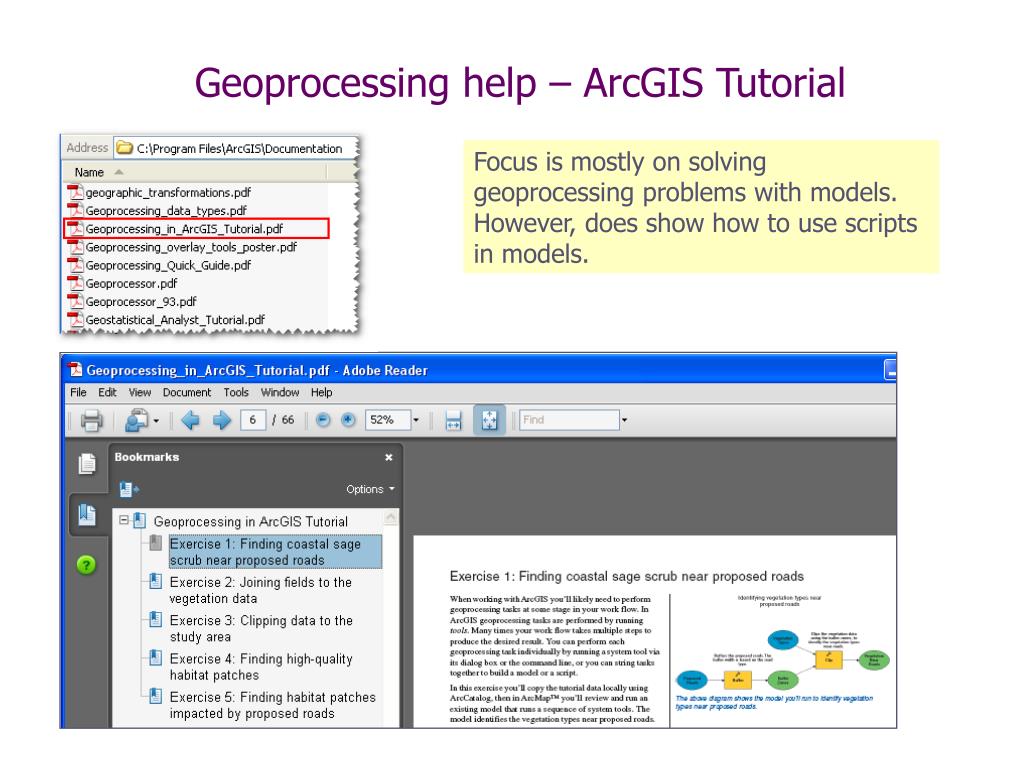The width and height of the screenshot is (1024, 768).
Task: Click the Address bar path field
Action: [236, 148]
